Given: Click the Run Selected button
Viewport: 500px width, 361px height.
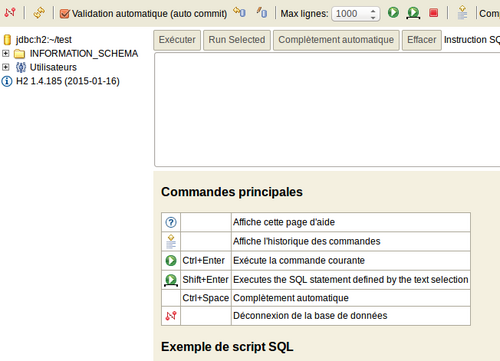Looking at the screenshot, I should [237, 40].
